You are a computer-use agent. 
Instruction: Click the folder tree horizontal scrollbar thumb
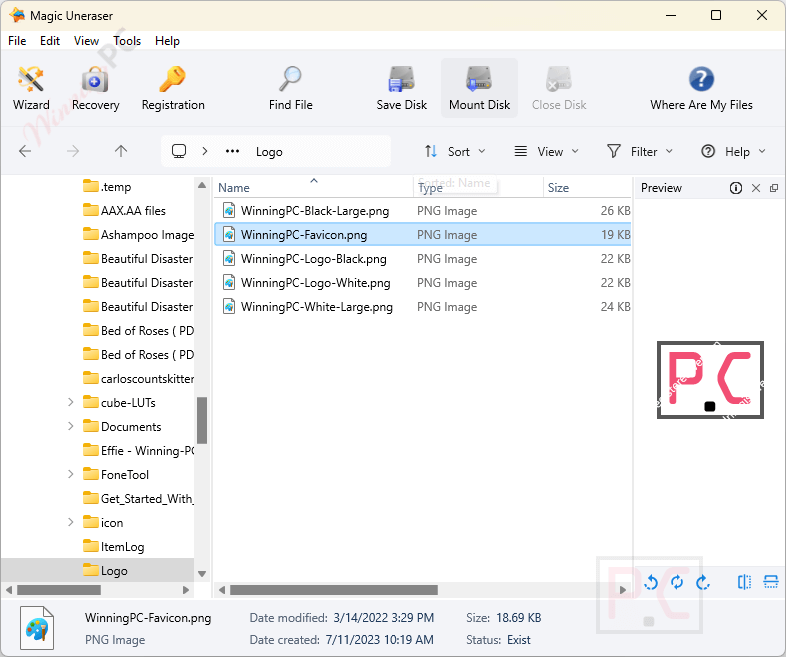[x=59, y=590]
